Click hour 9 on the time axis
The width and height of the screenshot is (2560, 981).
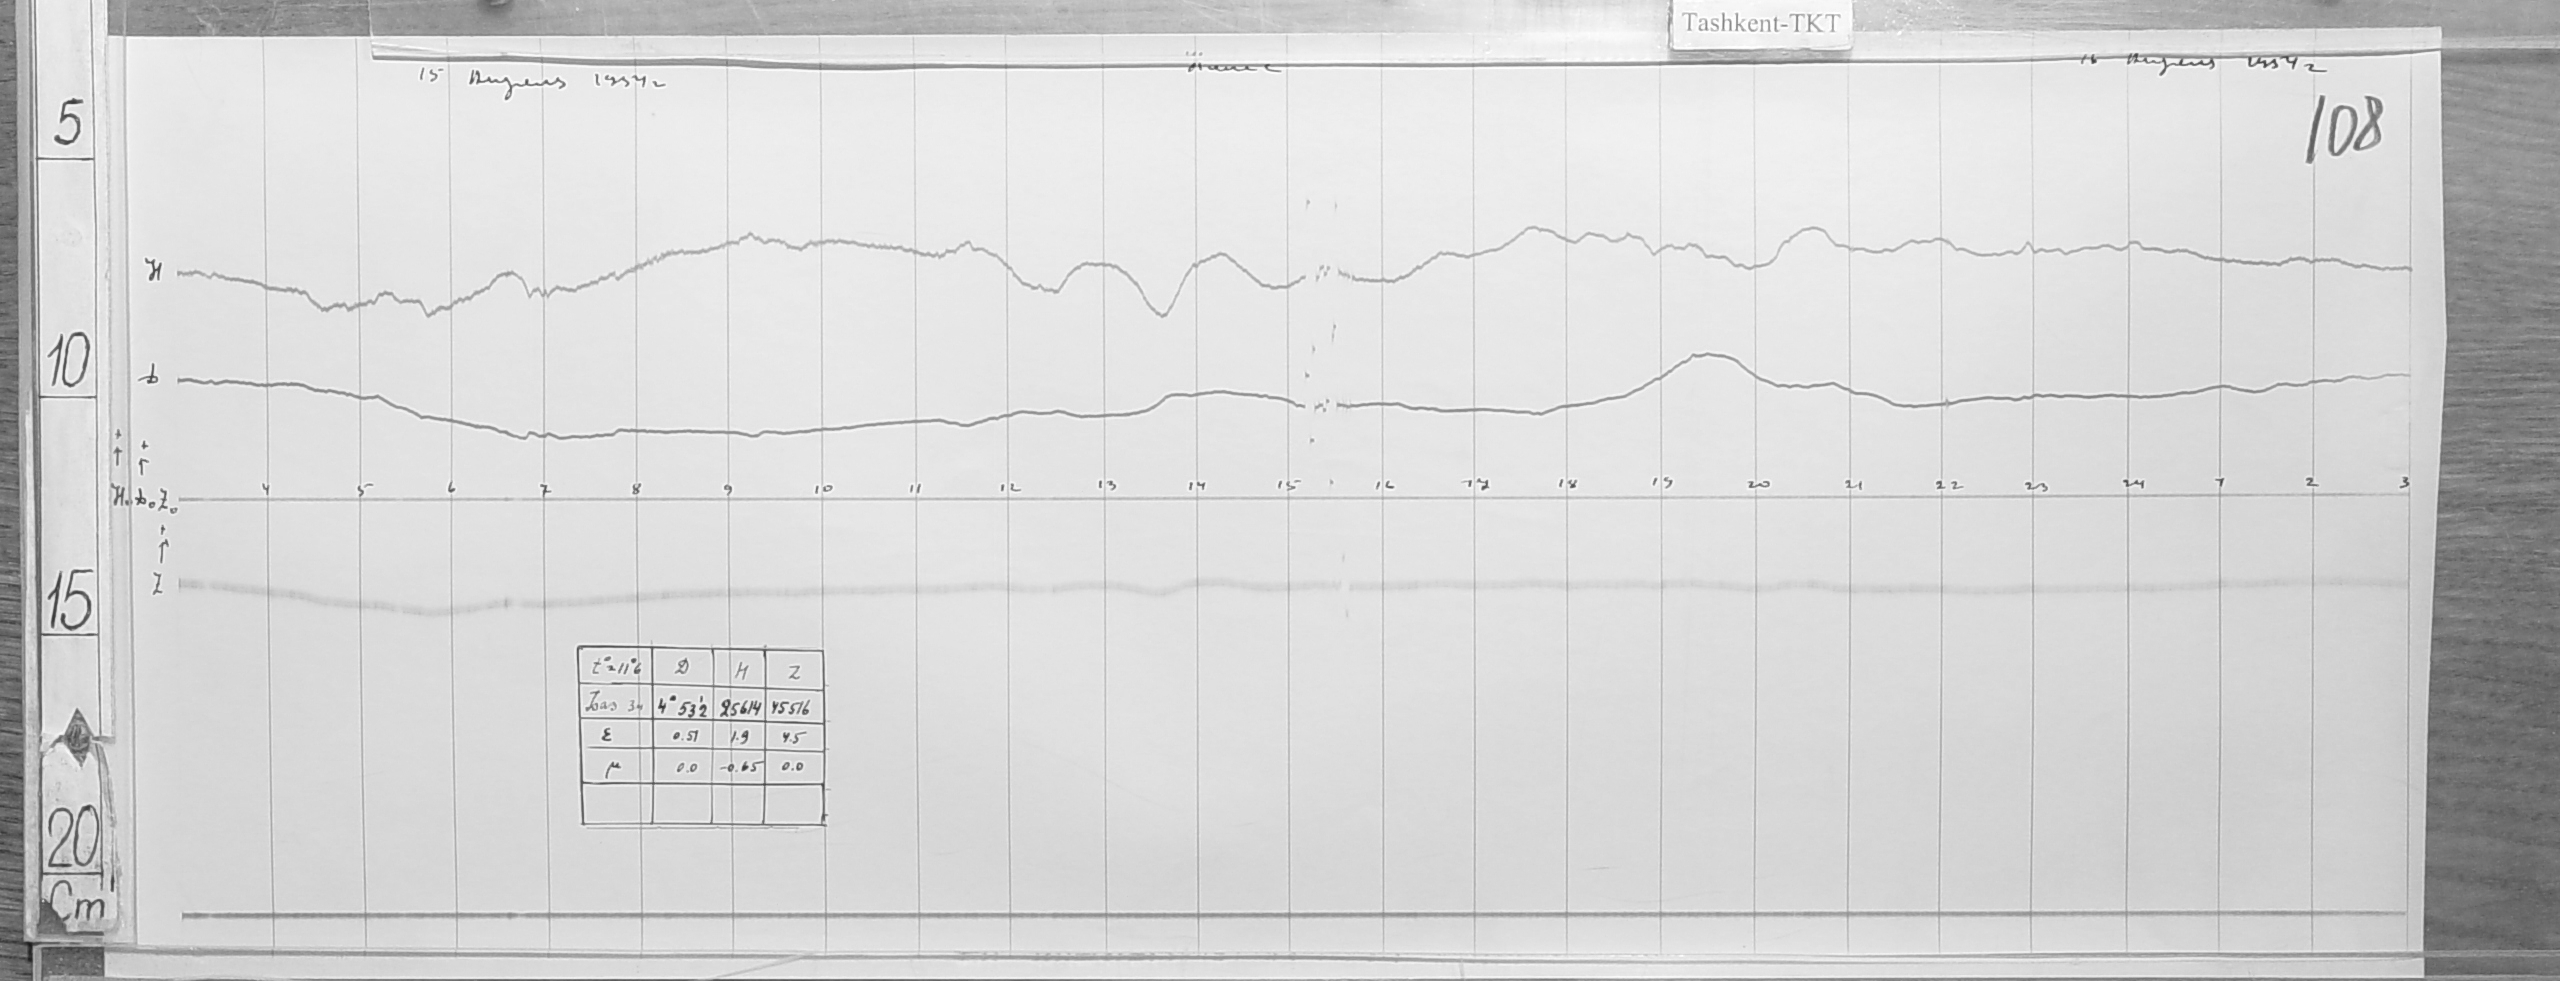pyautogui.click(x=728, y=490)
